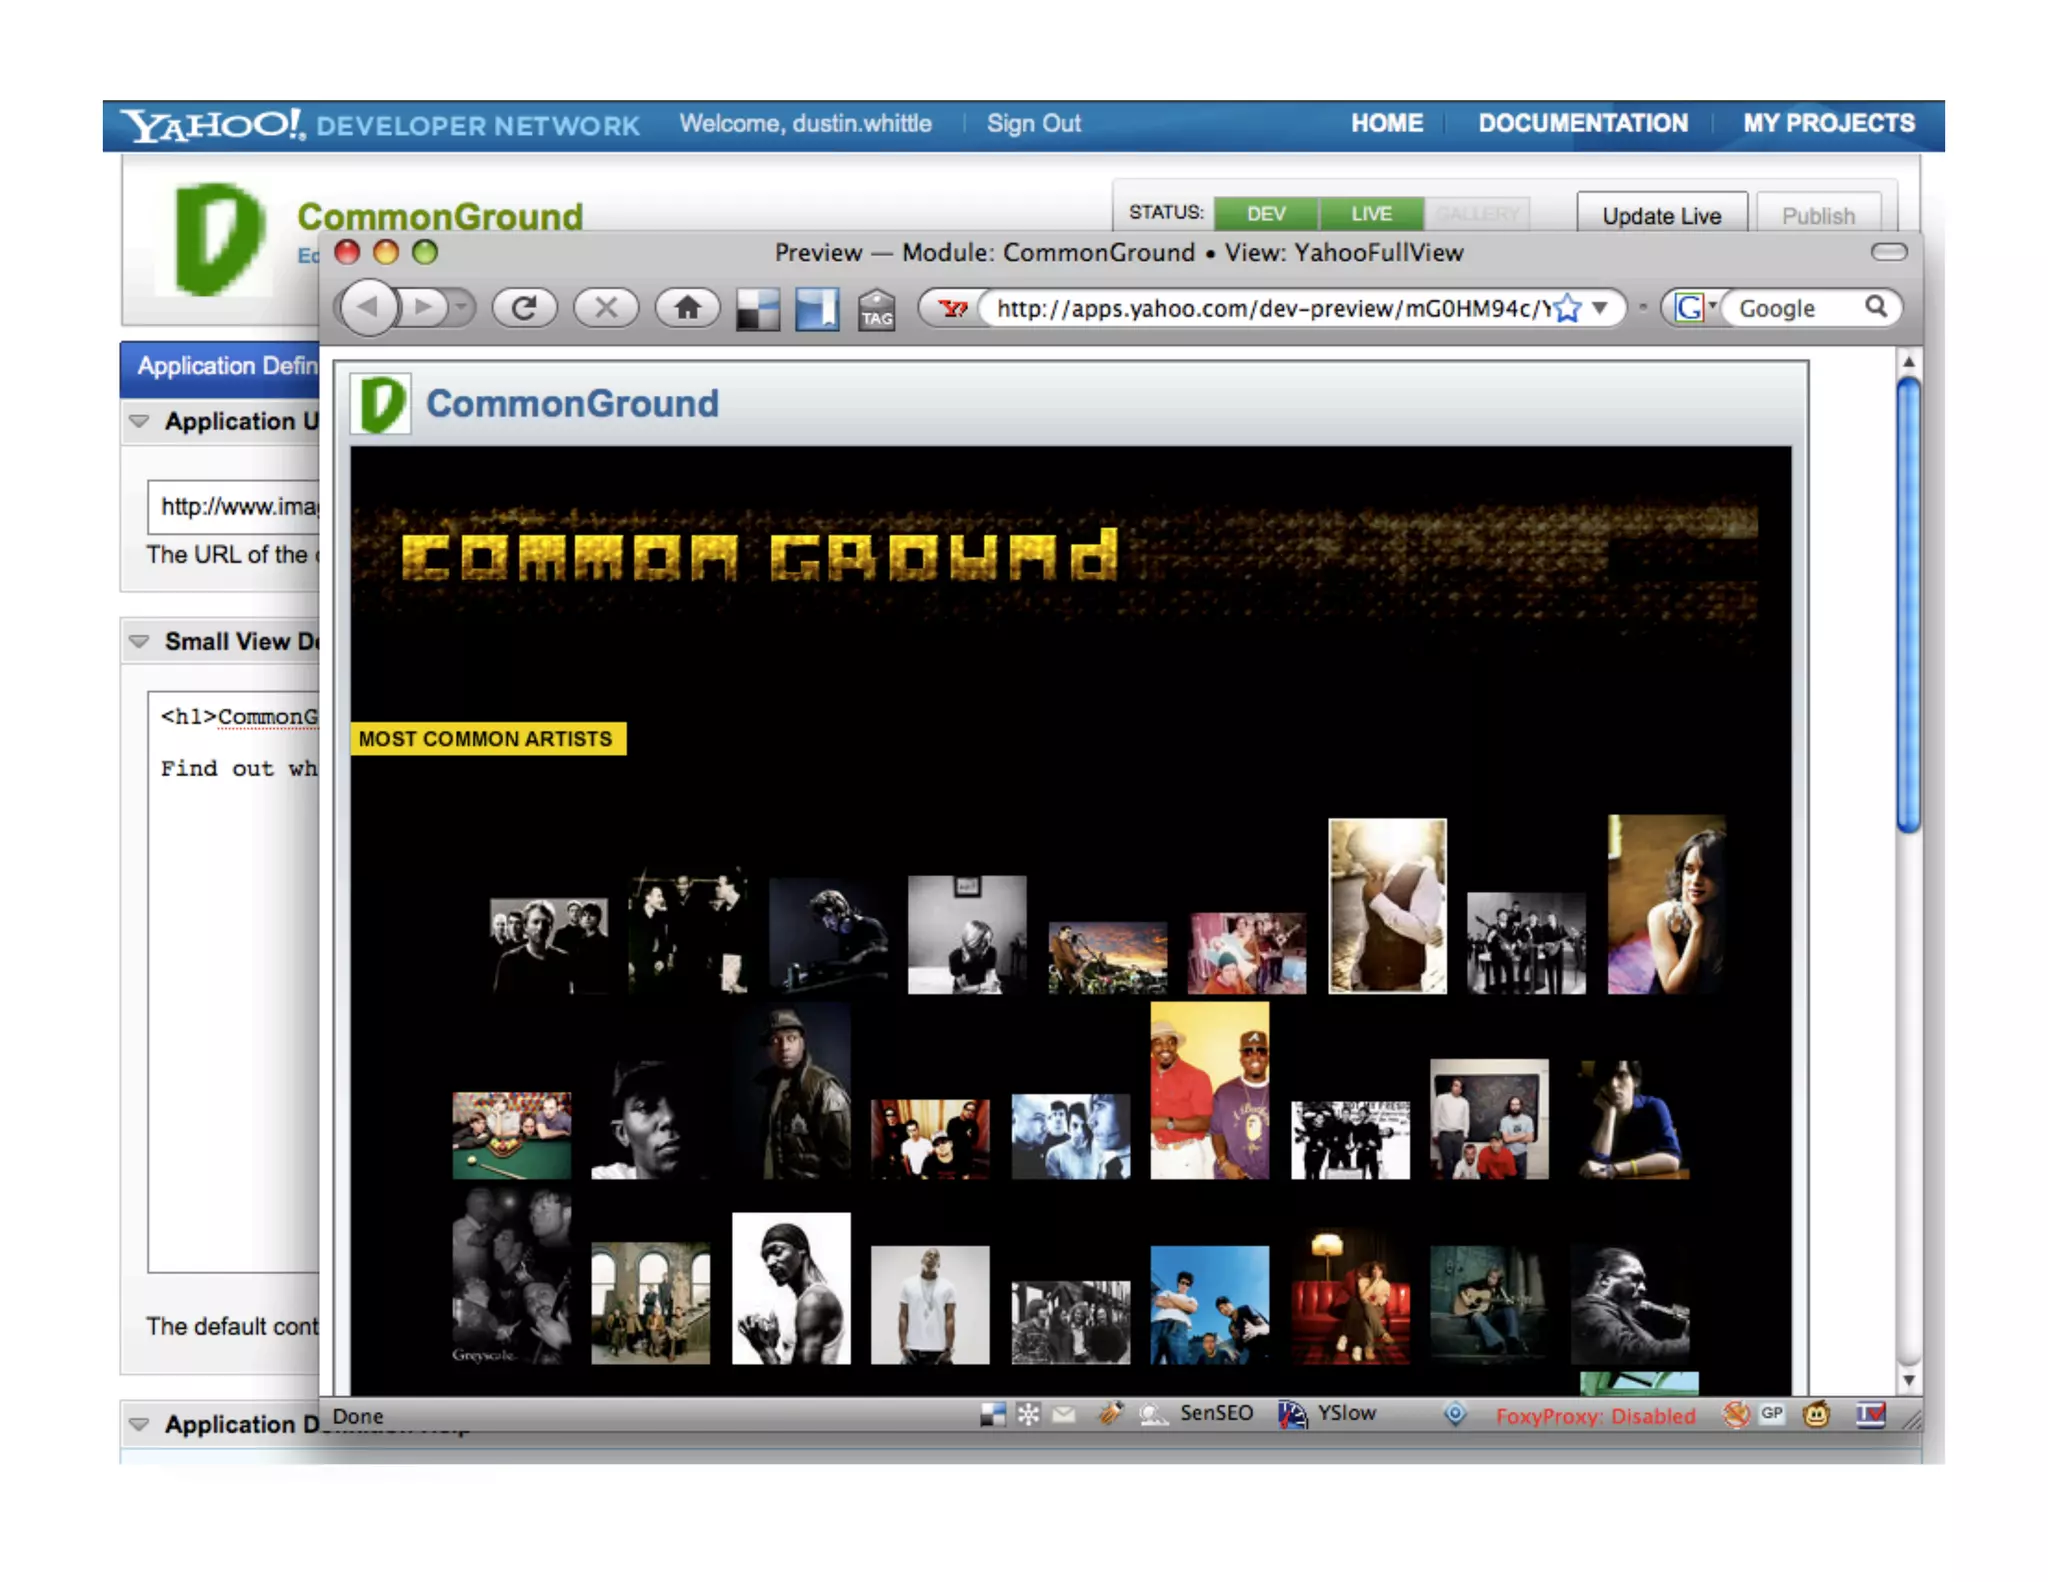This screenshot has width=2048, height=1582.
Task: Click the pool table artist thumbnail
Action: (511, 1135)
